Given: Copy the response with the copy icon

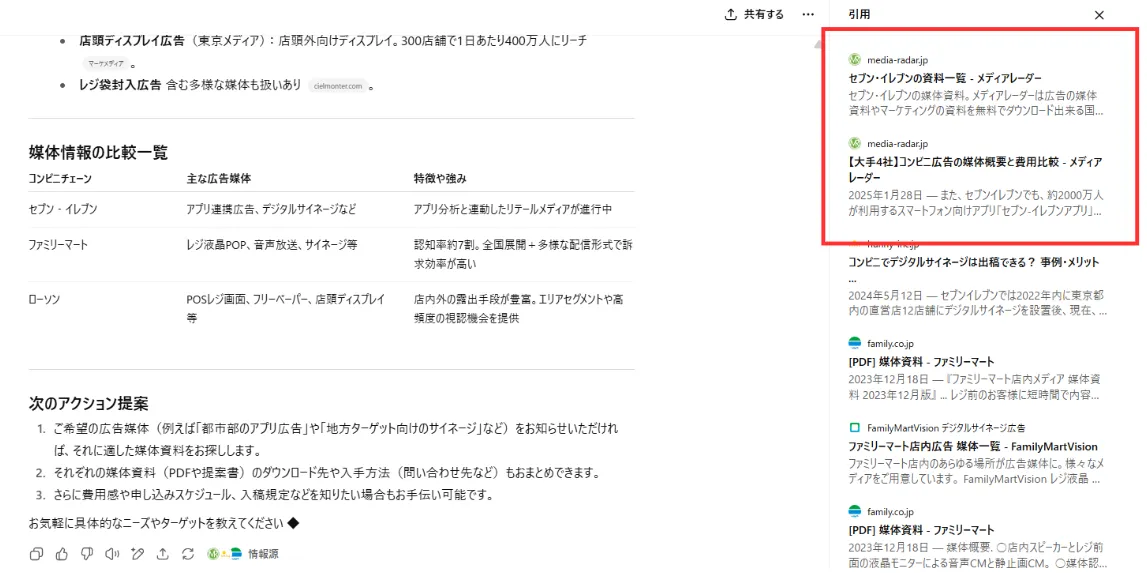Looking at the screenshot, I should click(x=37, y=553).
